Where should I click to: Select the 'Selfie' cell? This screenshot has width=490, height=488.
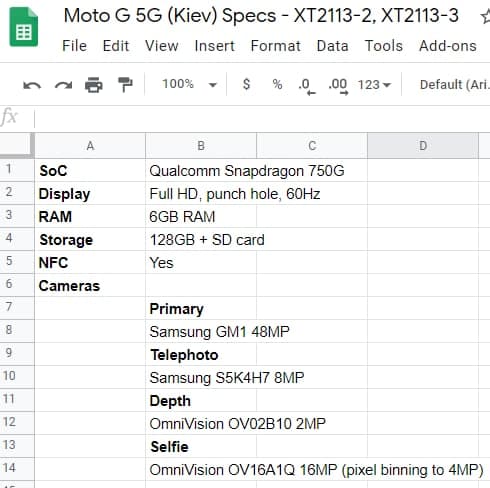[201, 446]
